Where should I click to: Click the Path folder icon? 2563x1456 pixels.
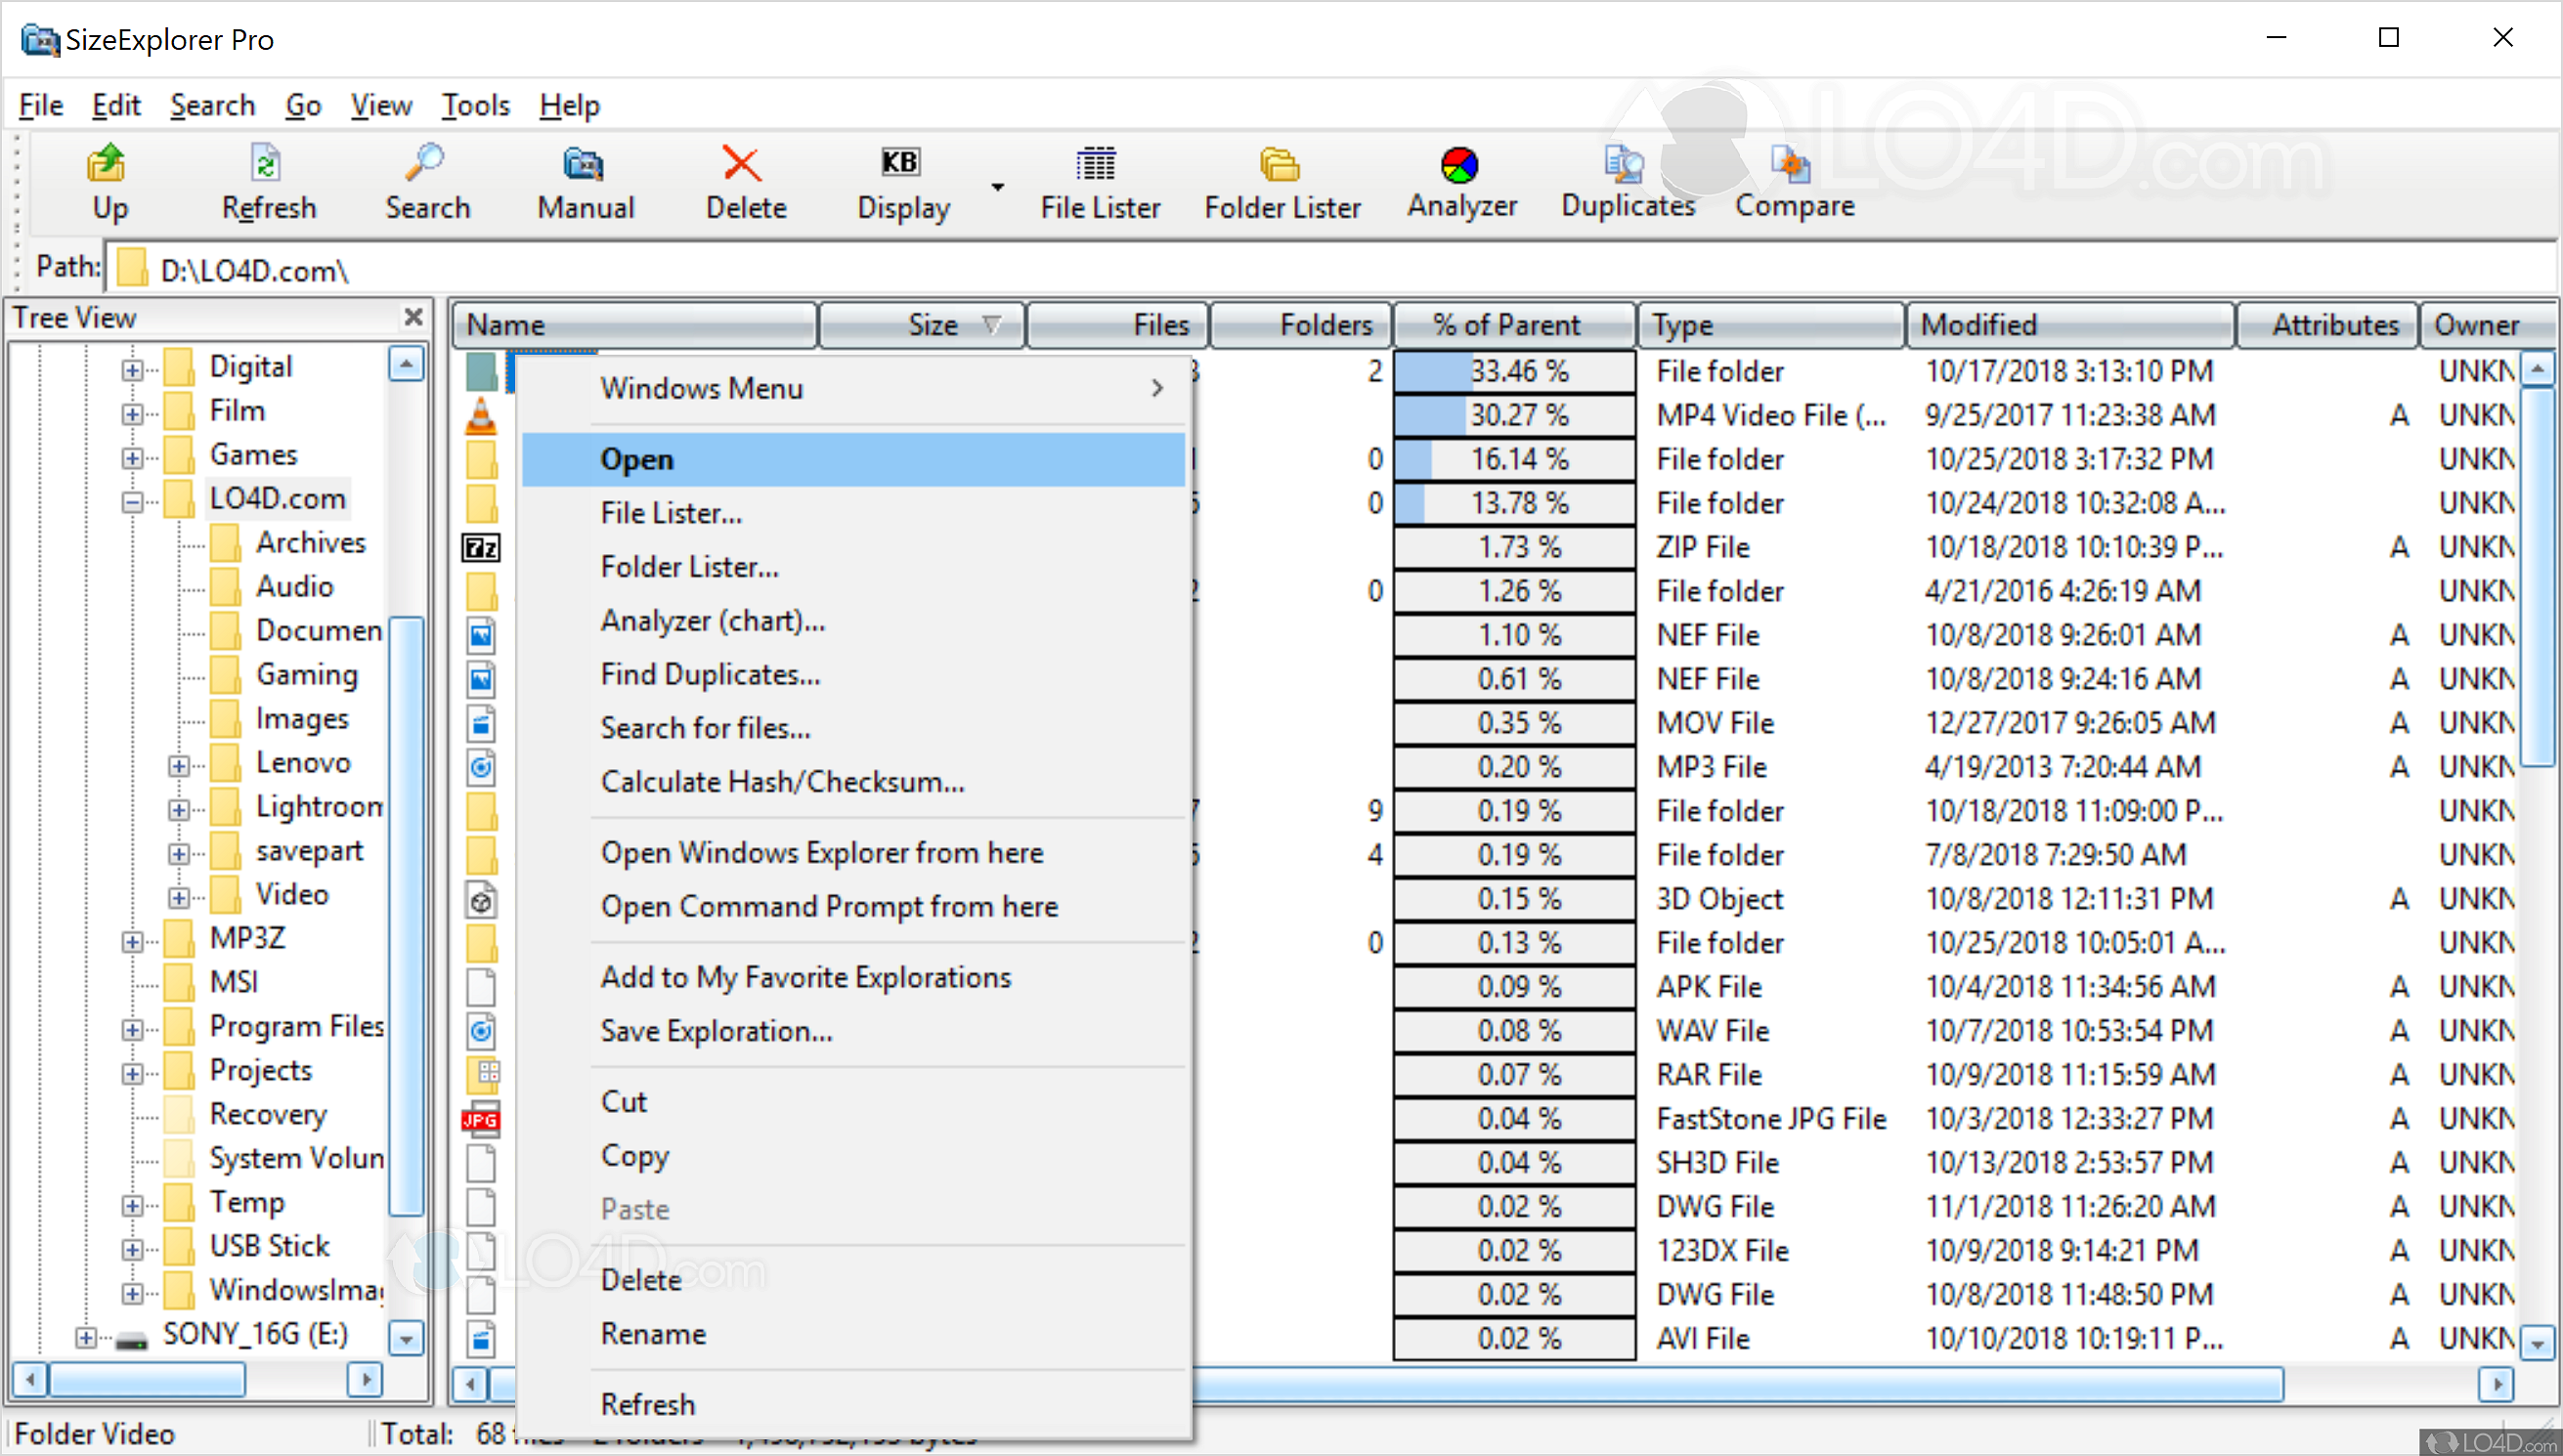point(132,268)
